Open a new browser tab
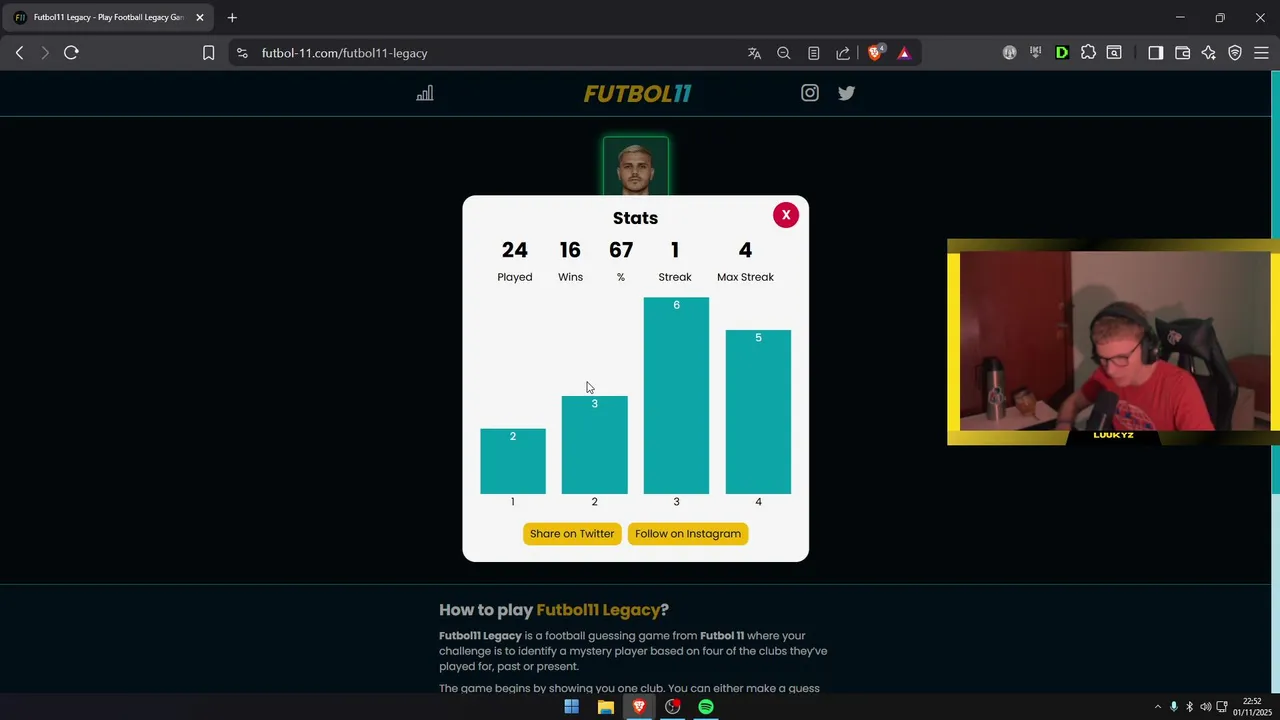Image resolution: width=1280 pixels, height=720 pixels. tap(232, 17)
